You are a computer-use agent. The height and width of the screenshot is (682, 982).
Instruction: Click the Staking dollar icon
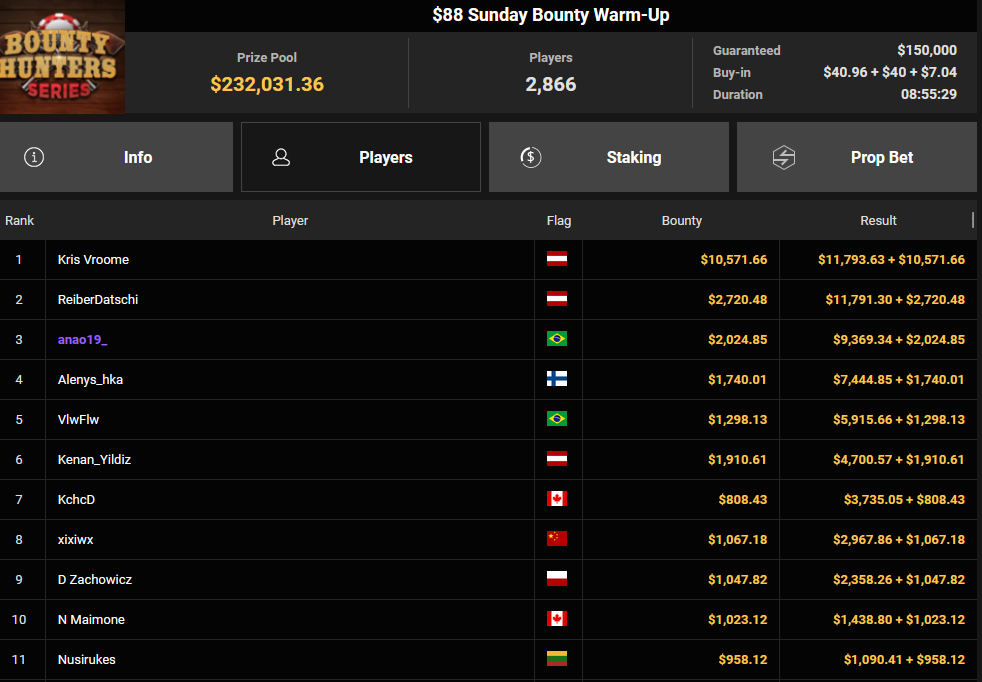(531, 157)
